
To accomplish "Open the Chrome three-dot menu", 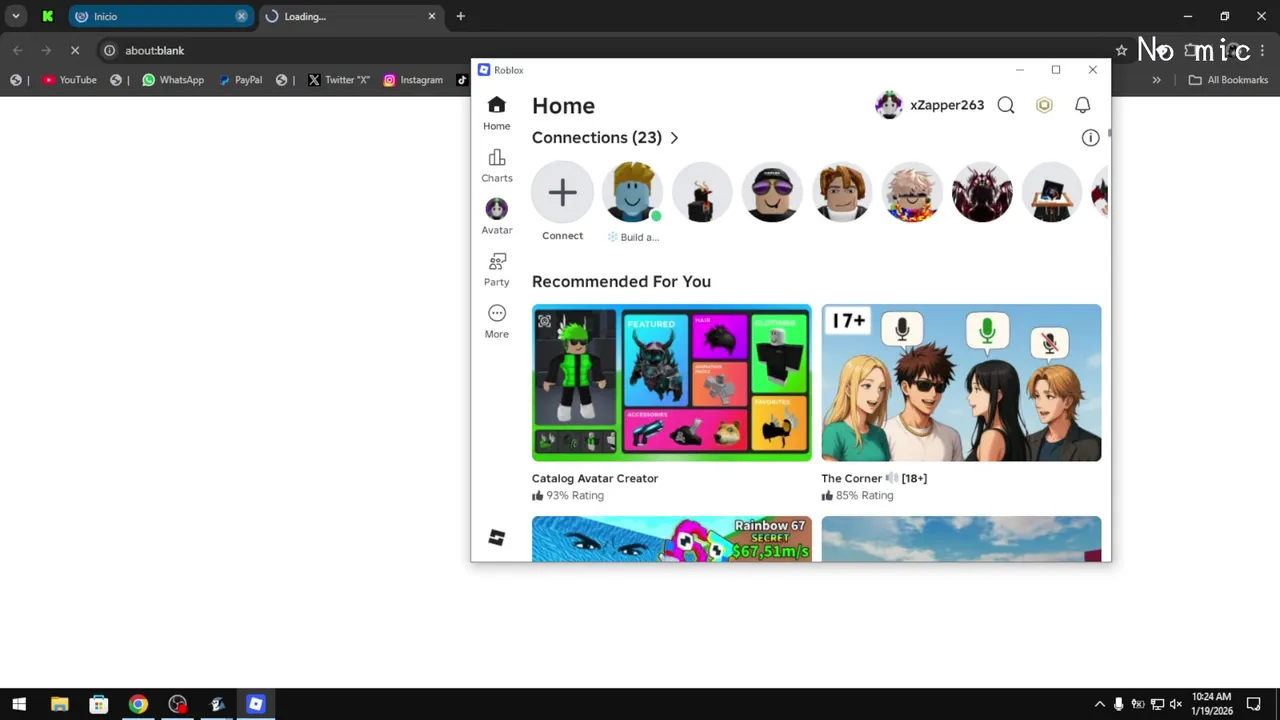I will [x=1261, y=50].
